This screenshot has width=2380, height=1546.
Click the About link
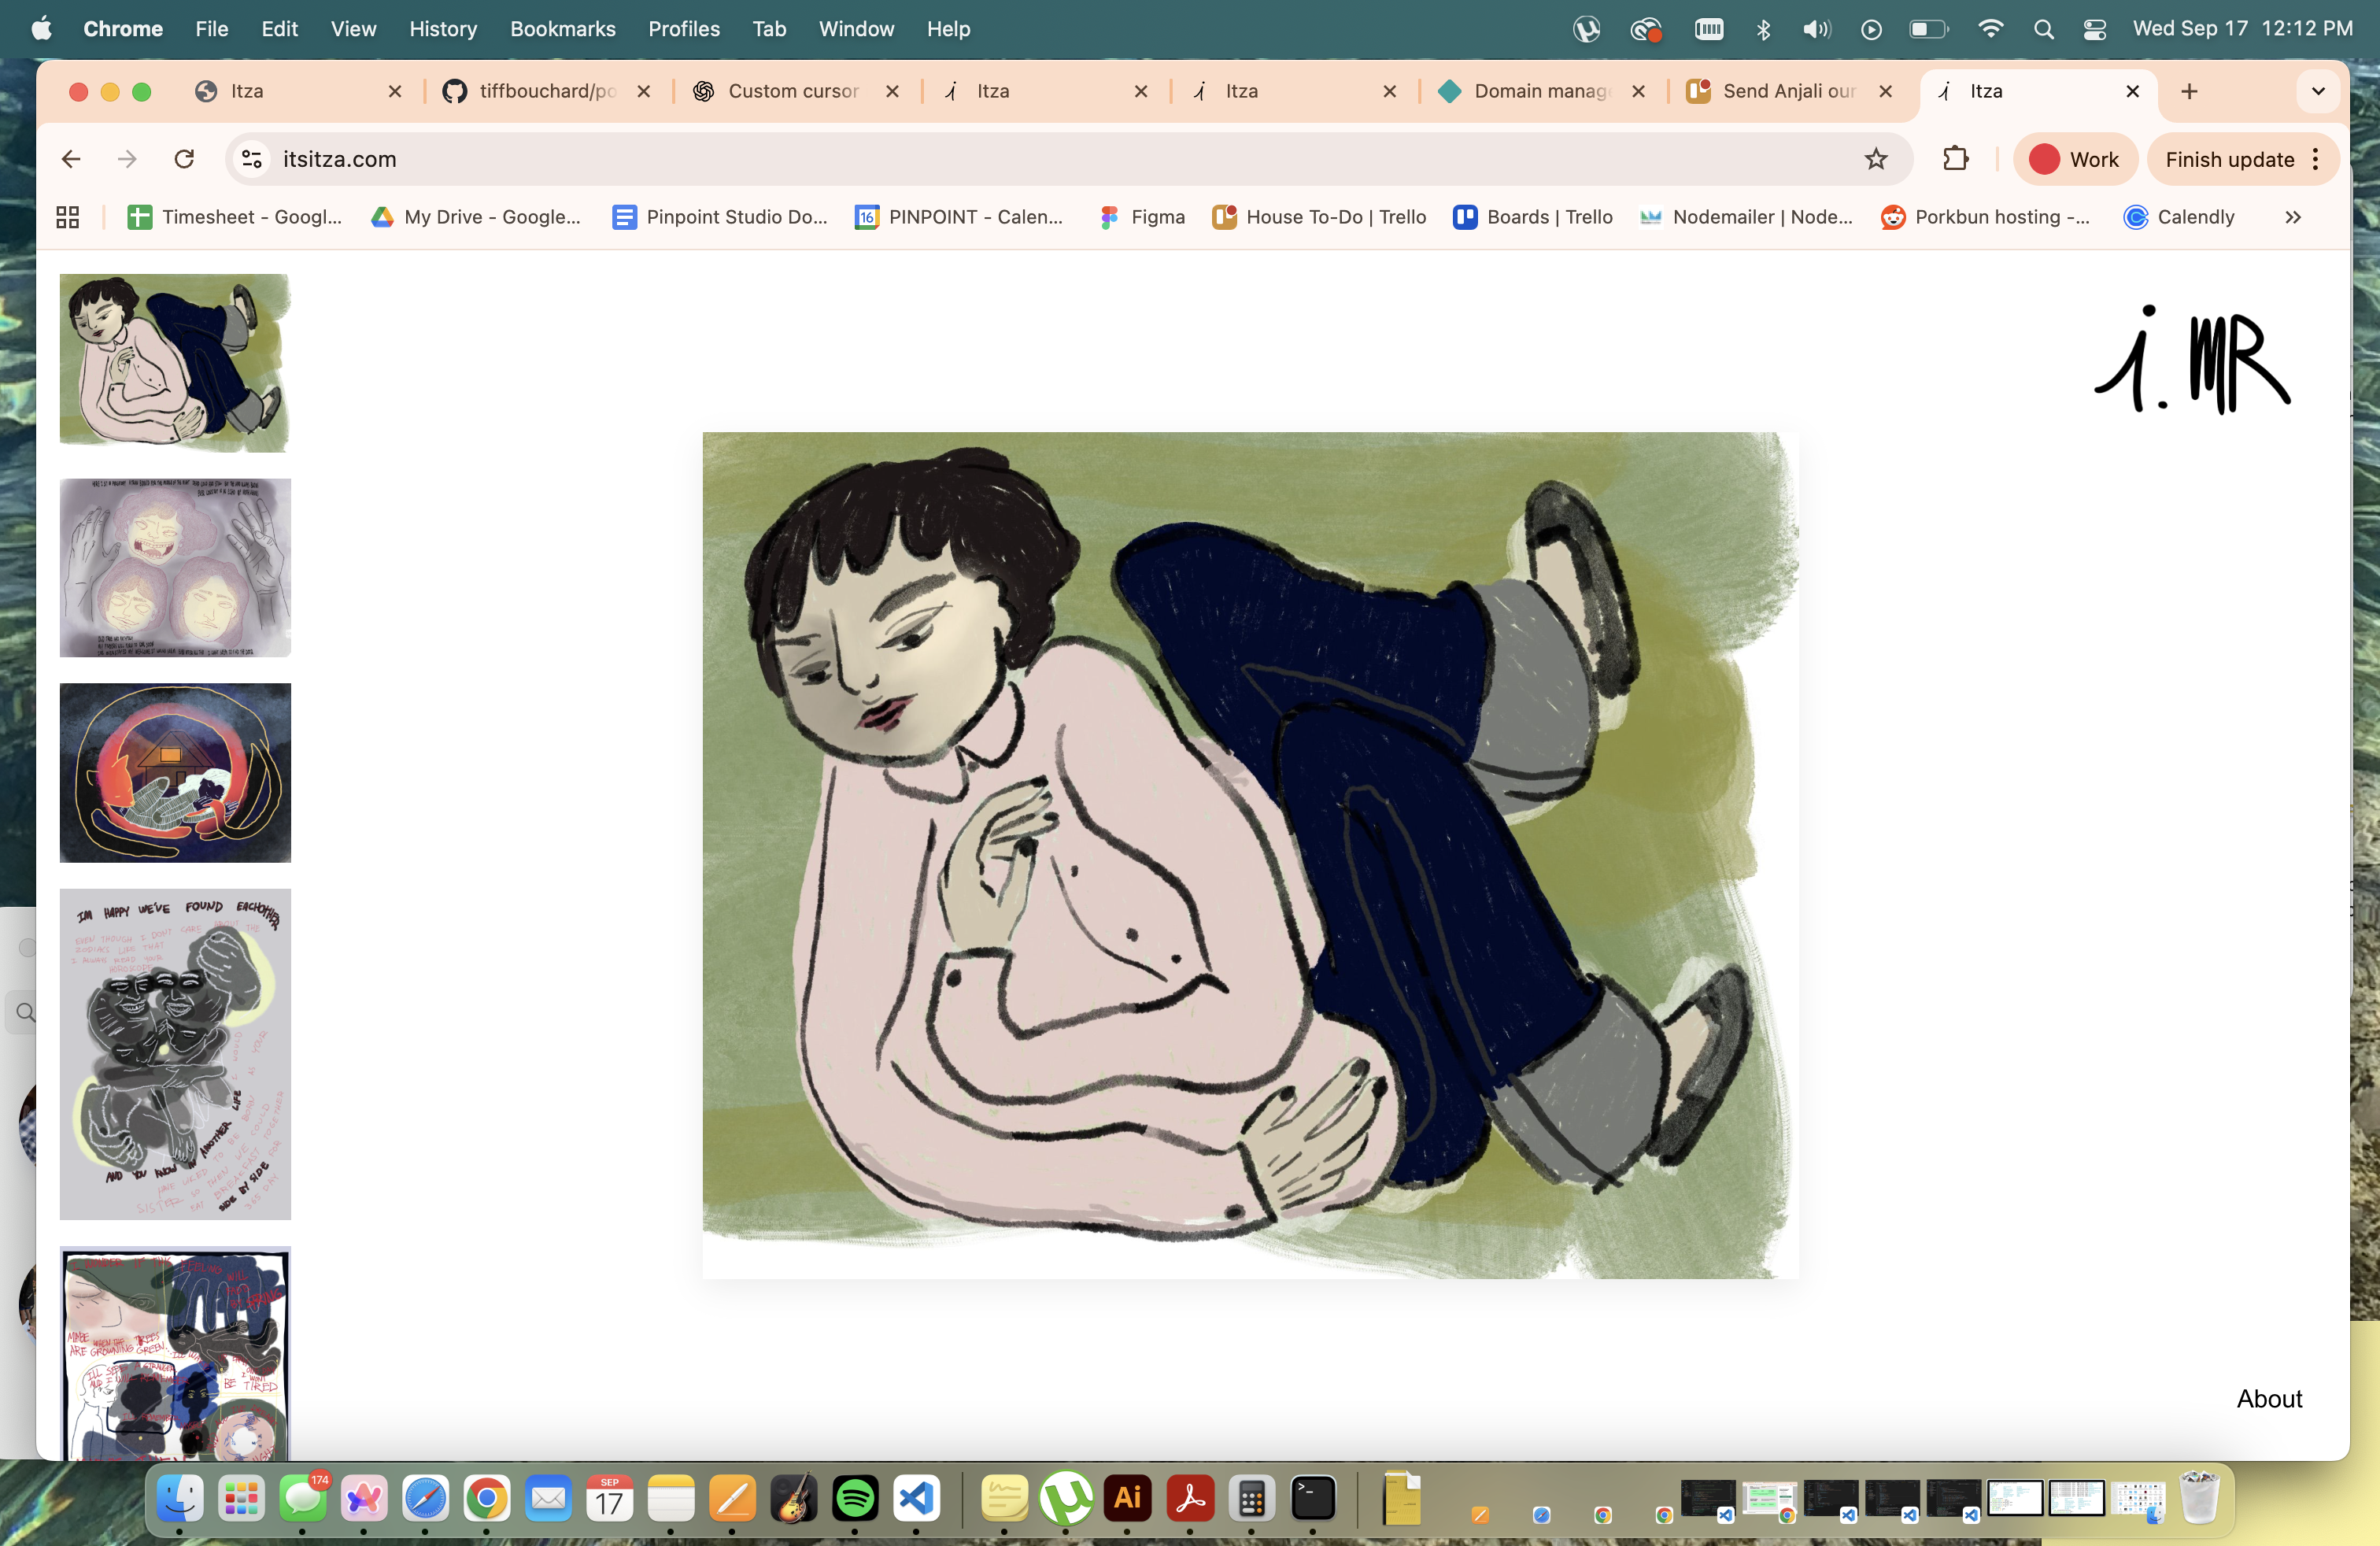(x=2269, y=1398)
